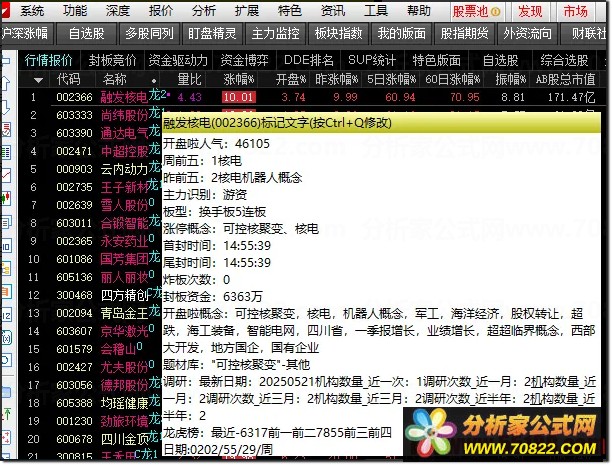The height and width of the screenshot is (465, 613).
Task: Switch to the 封板竞价 tab
Action: [113, 60]
